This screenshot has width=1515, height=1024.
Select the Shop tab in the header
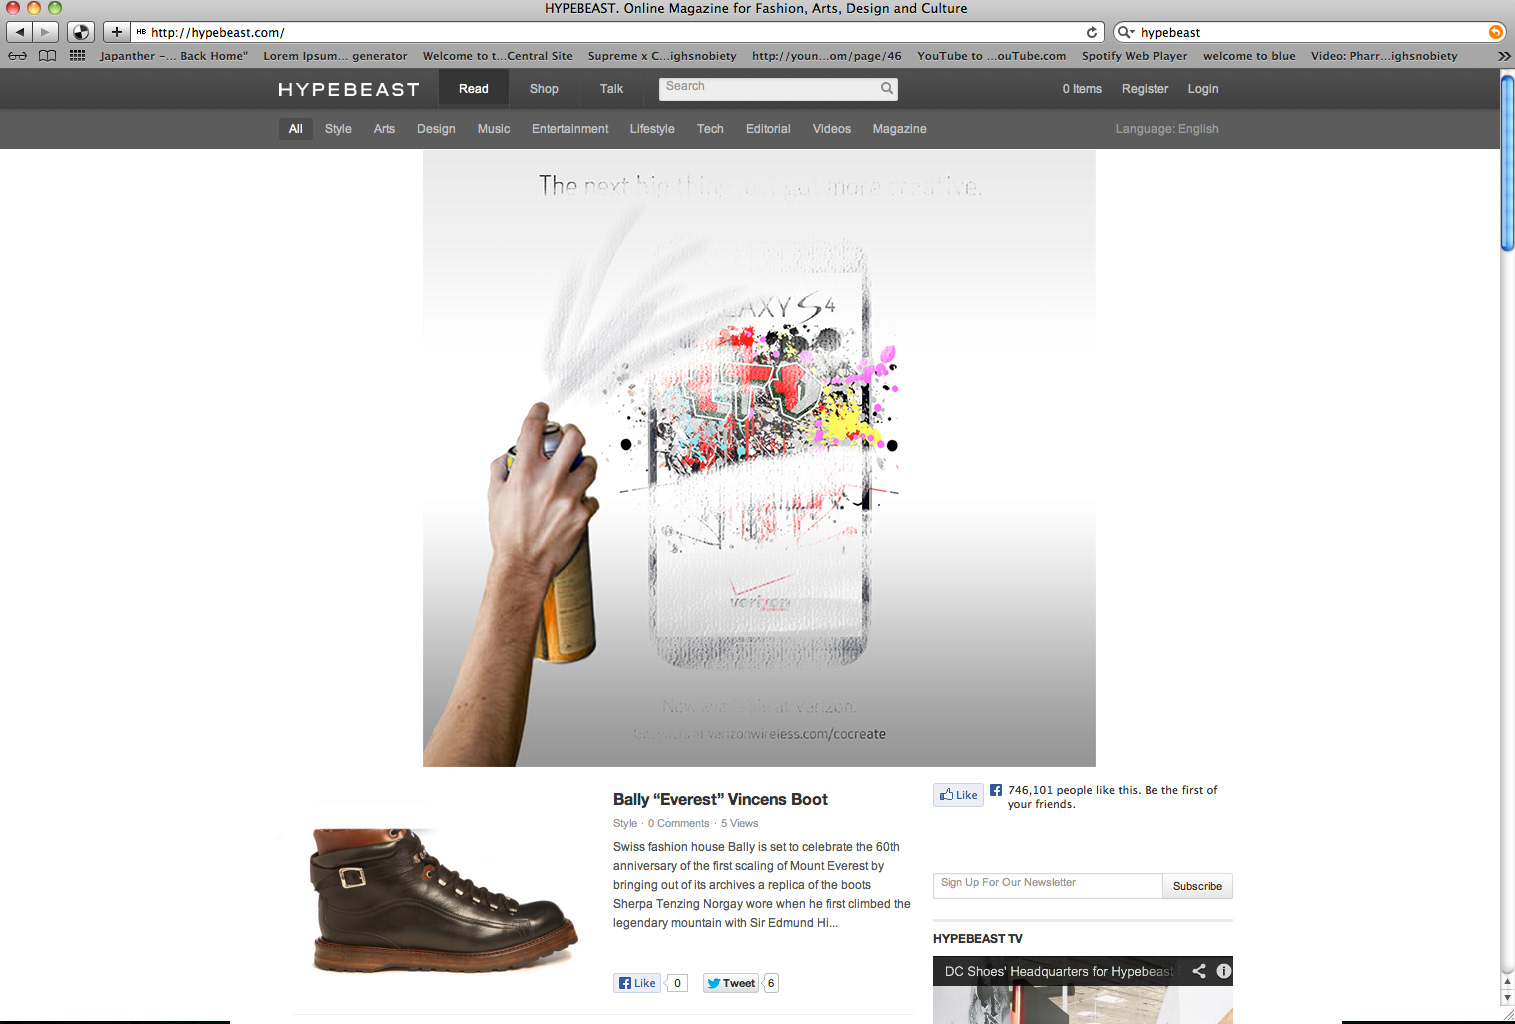(x=544, y=89)
